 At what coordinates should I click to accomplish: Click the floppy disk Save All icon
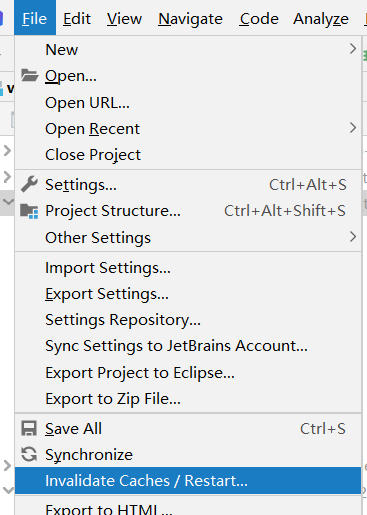29,428
